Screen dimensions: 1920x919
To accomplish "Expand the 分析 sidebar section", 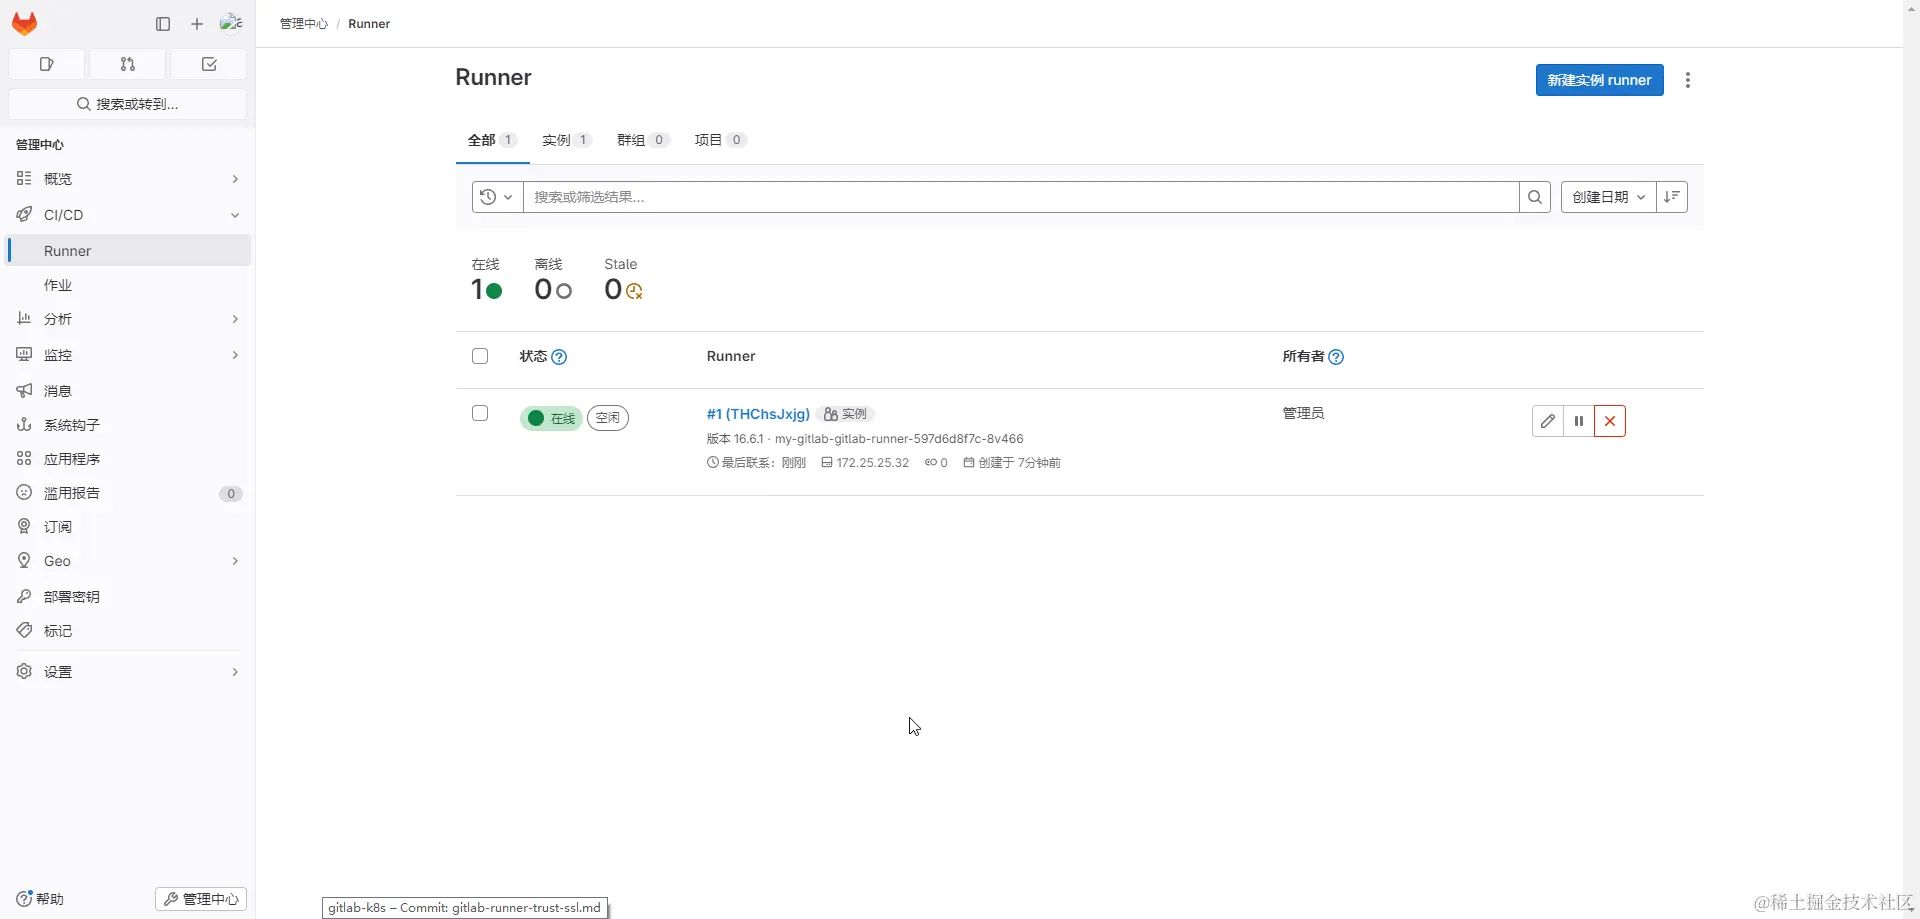I will tap(128, 319).
